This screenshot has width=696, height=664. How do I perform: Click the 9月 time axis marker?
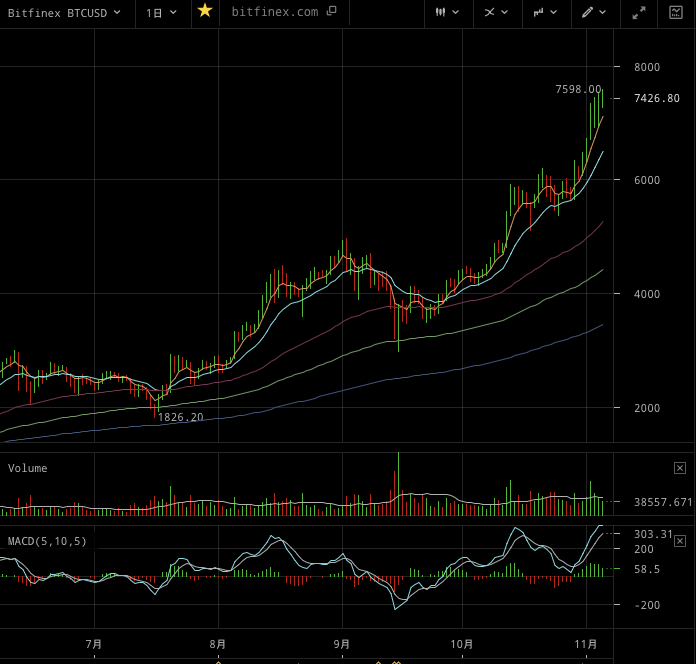(x=341, y=644)
